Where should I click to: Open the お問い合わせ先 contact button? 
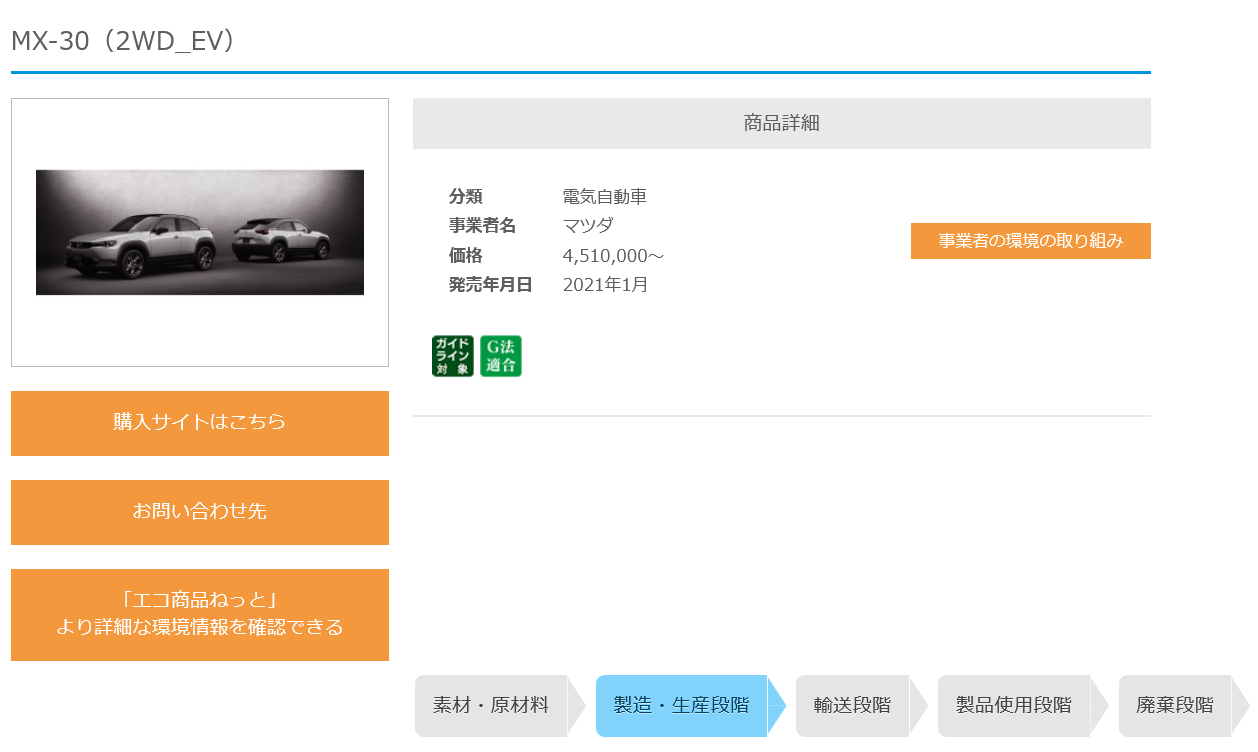[200, 512]
